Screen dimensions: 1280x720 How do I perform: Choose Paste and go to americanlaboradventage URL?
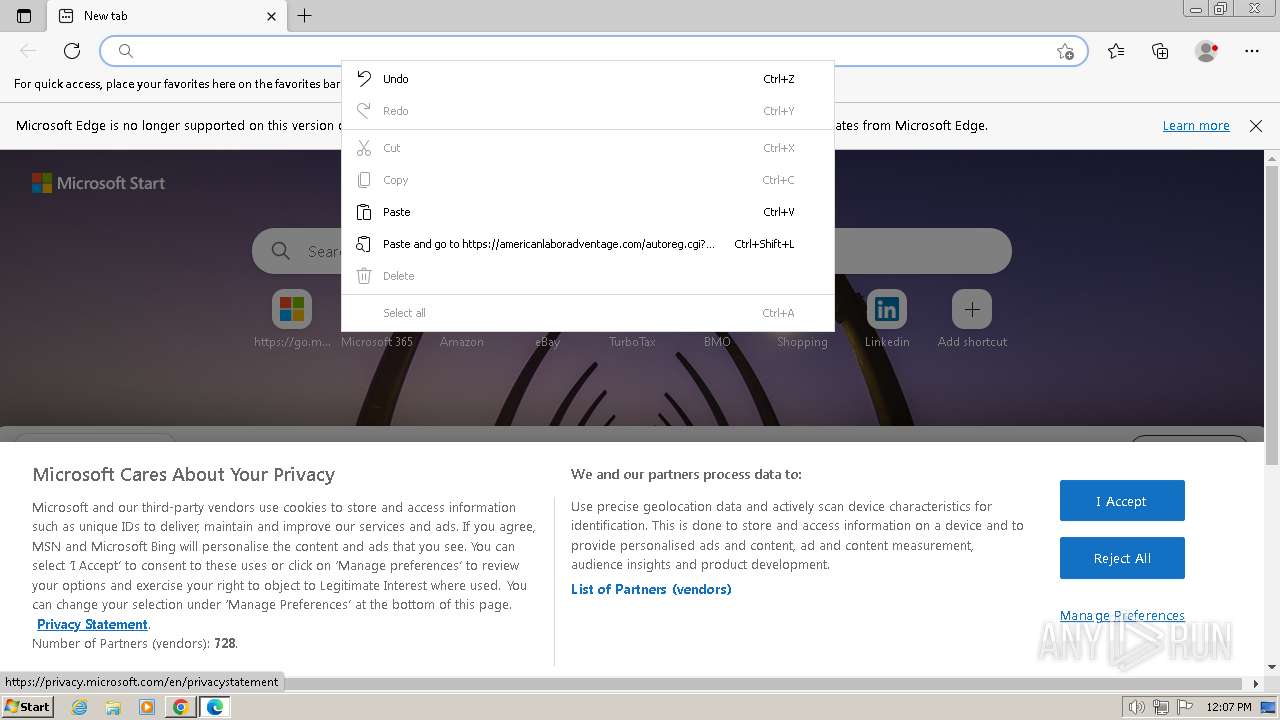point(588,244)
